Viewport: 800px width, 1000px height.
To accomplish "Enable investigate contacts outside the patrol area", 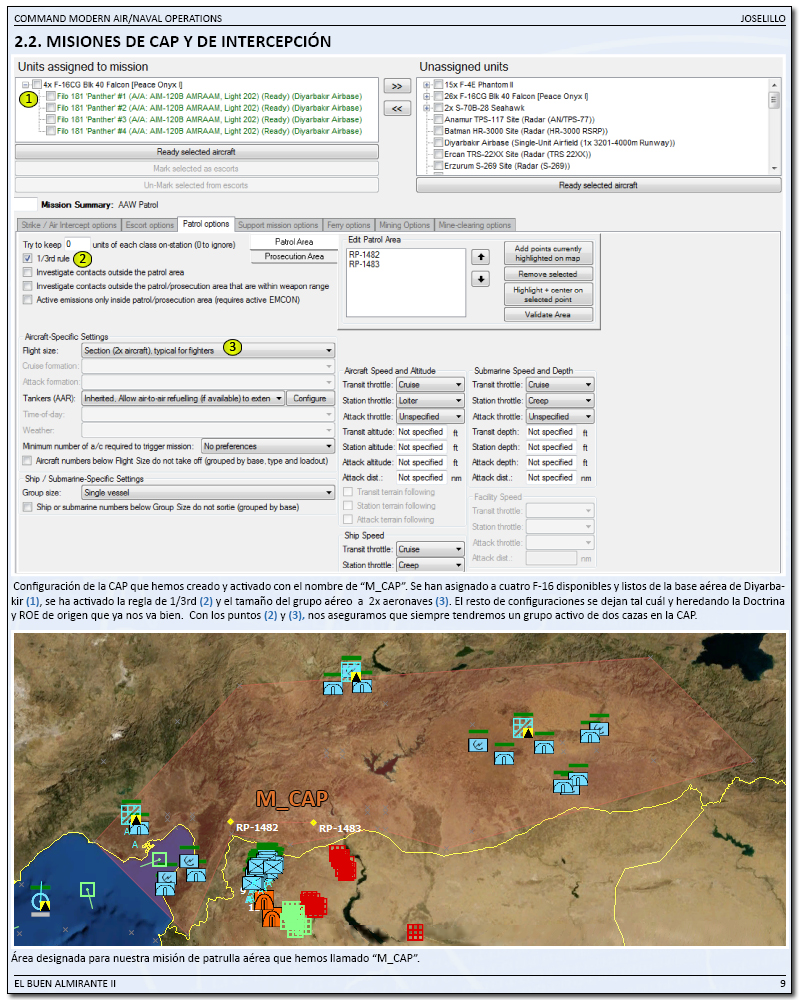I will click(27, 272).
